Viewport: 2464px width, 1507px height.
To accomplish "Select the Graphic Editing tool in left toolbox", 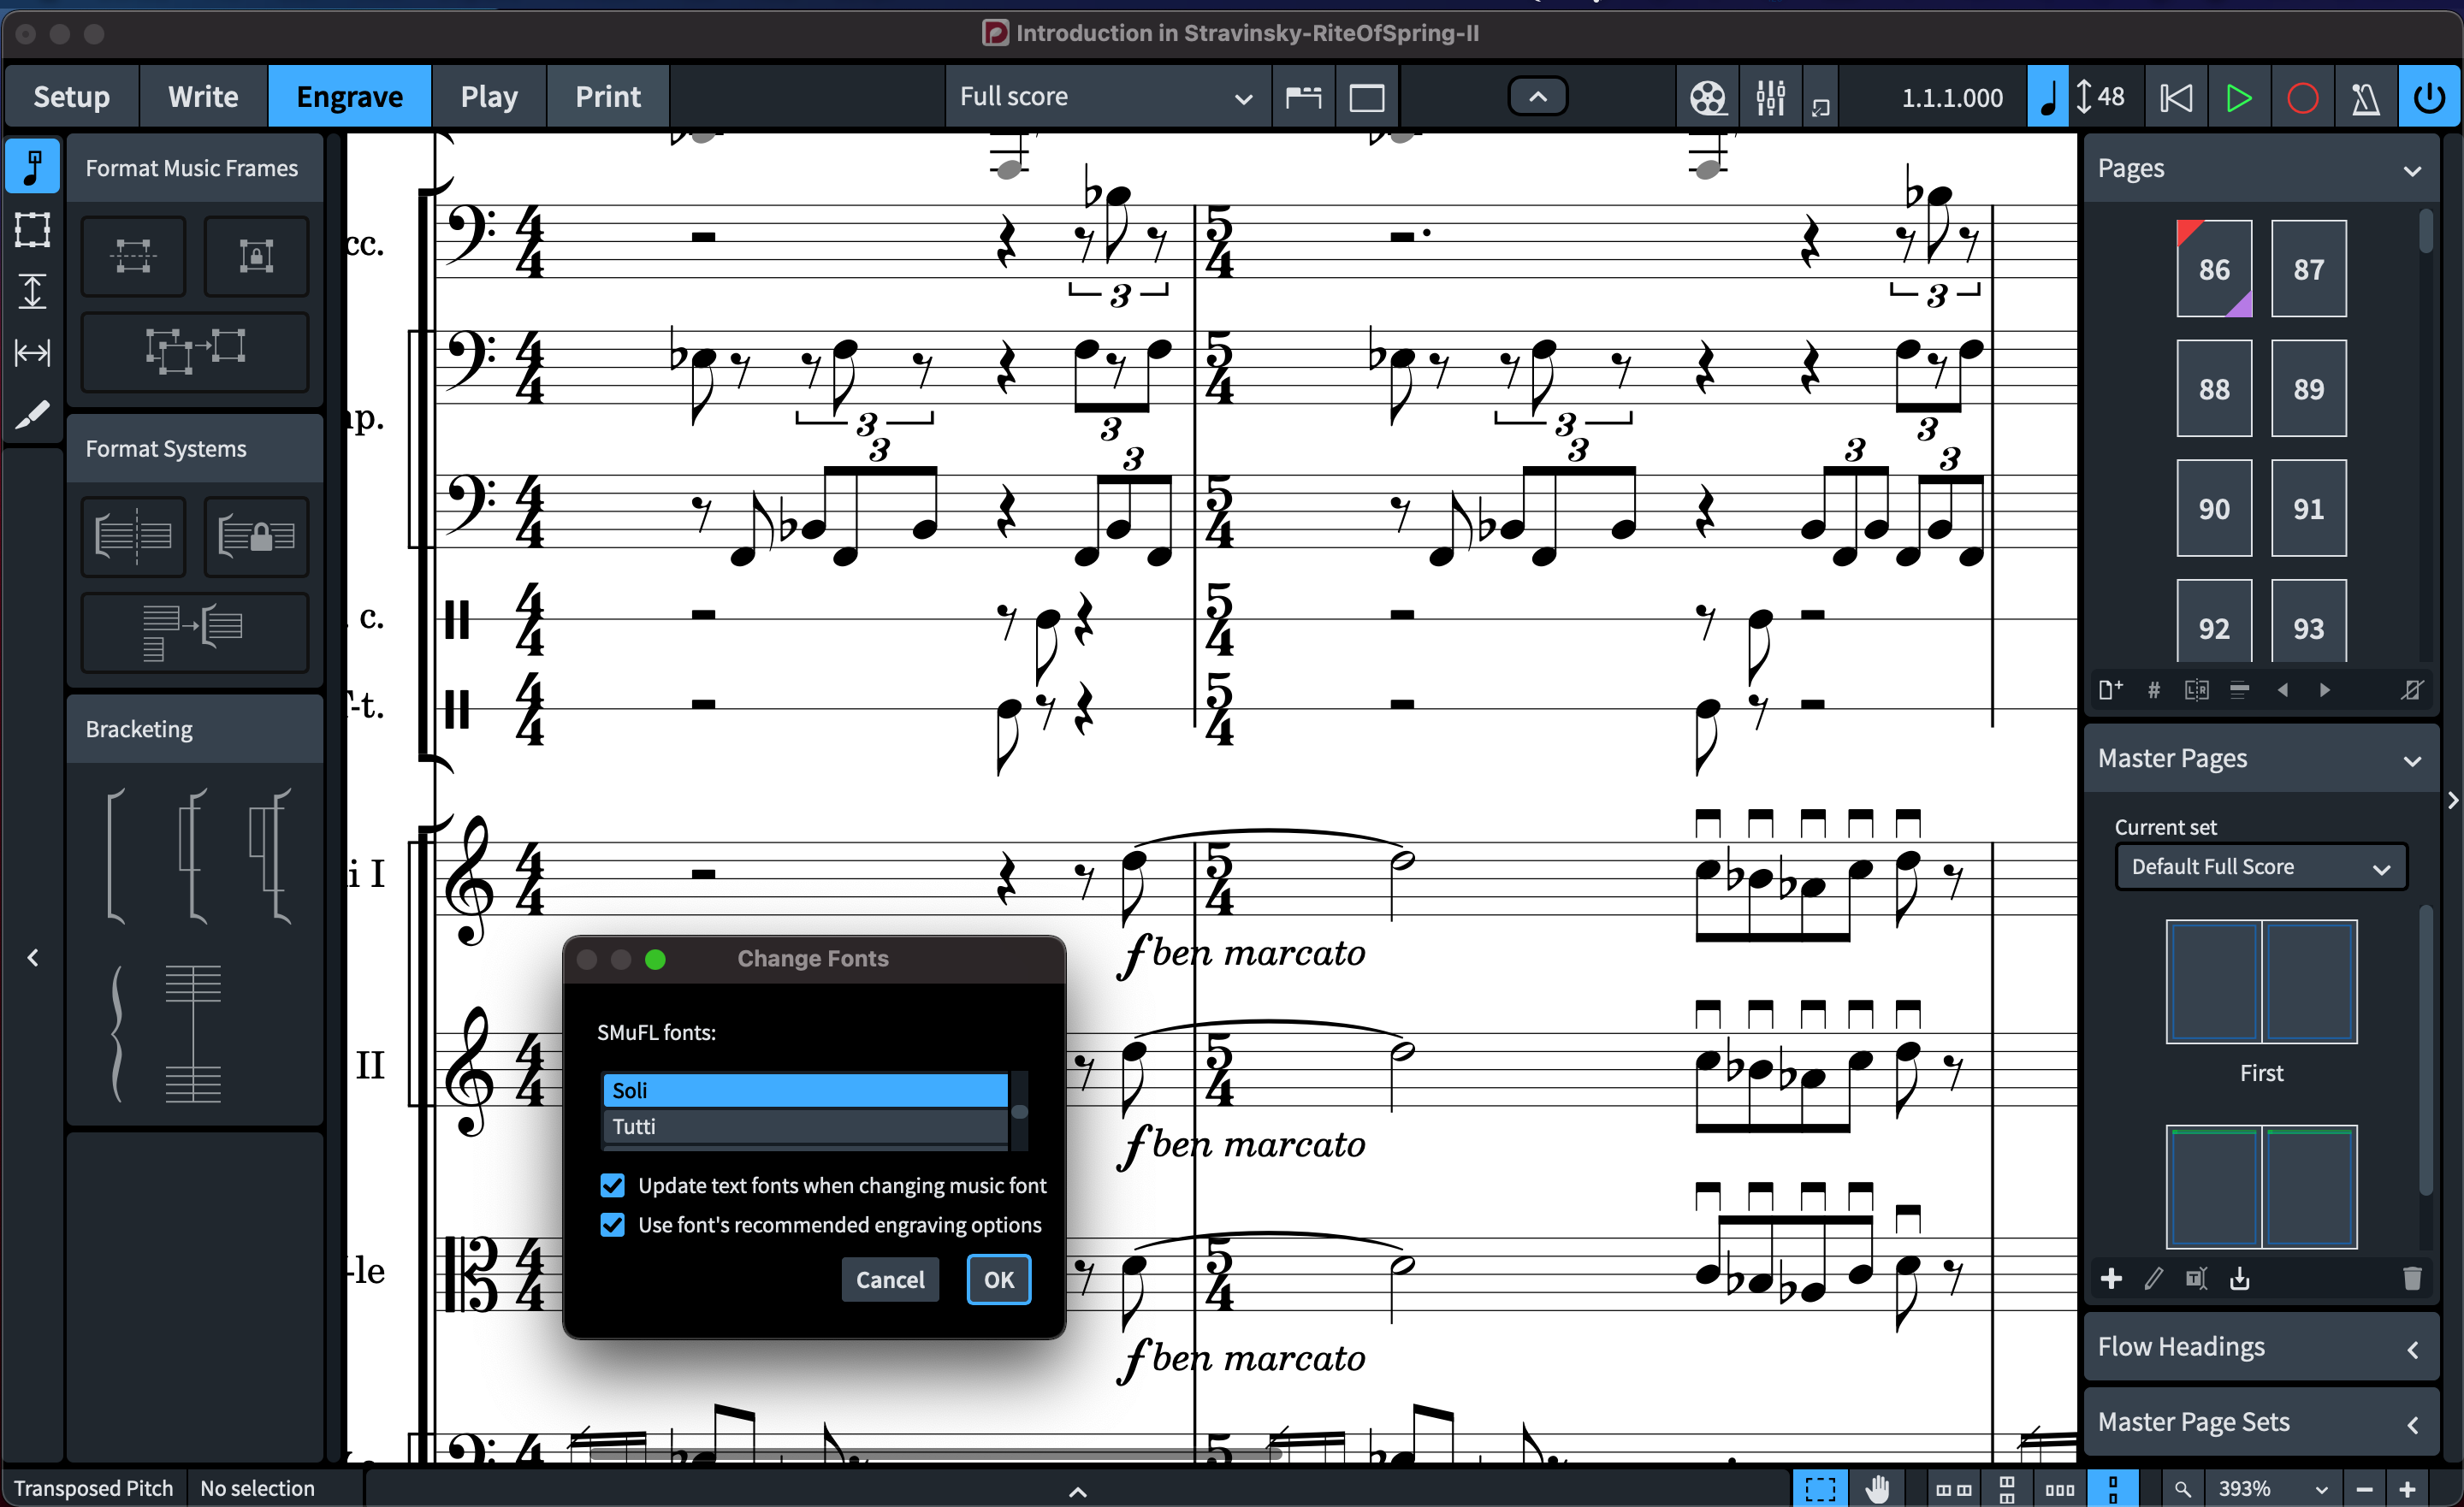I will pyautogui.click(x=32, y=166).
